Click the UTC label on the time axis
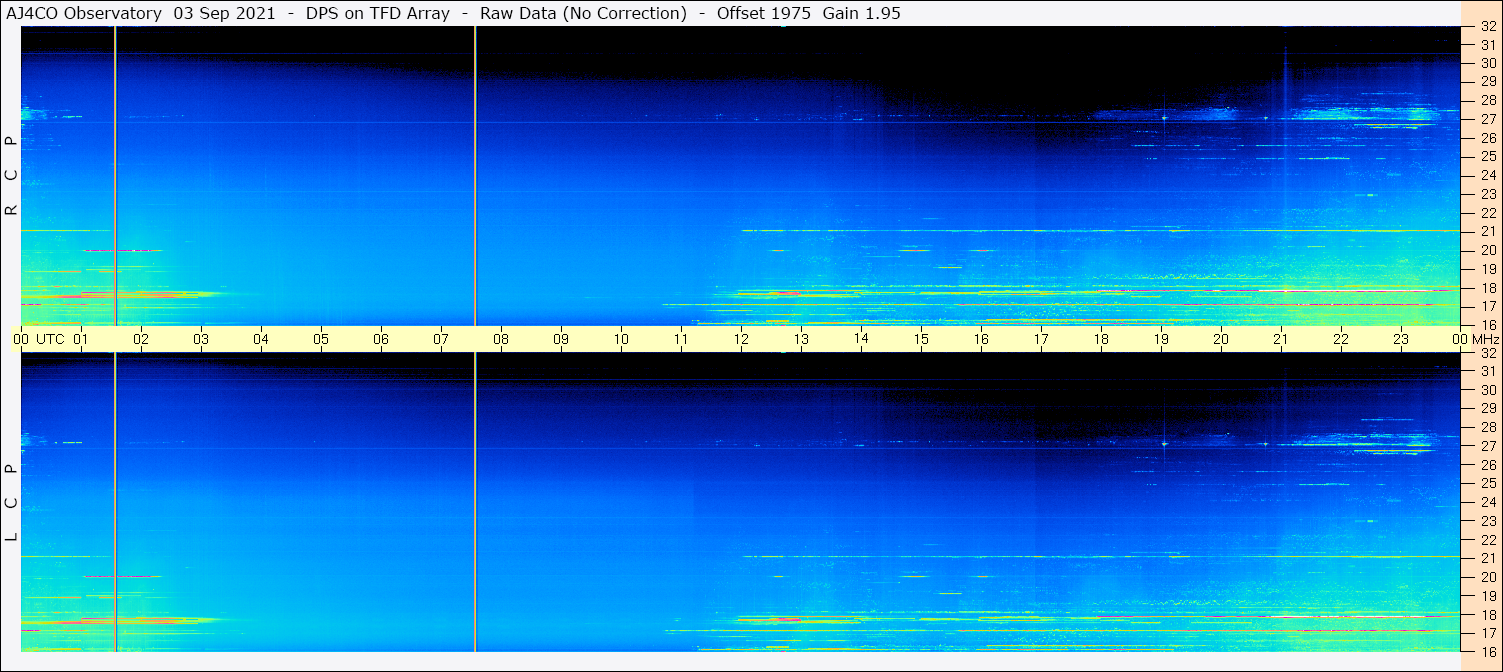1503x672 pixels. 51,339
